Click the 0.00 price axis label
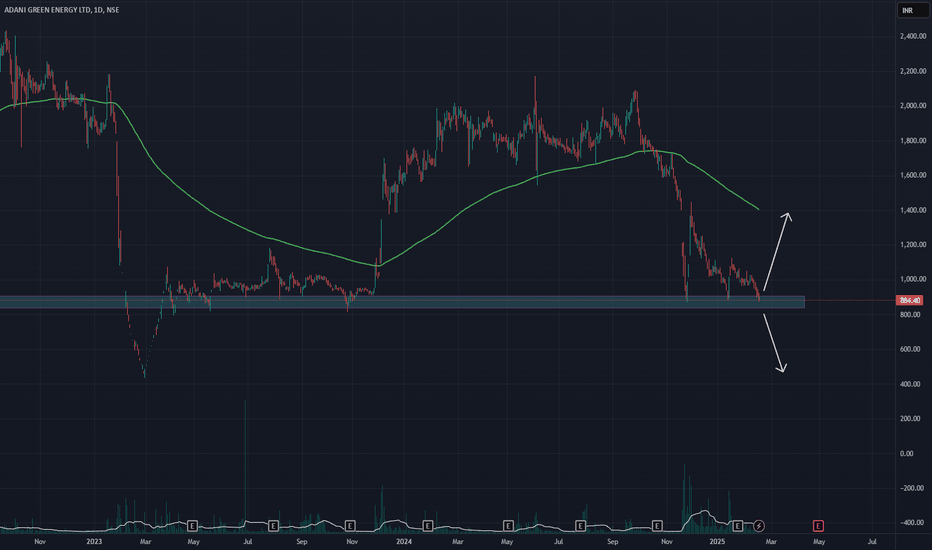This screenshot has height=550, width=932. (x=907, y=454)
